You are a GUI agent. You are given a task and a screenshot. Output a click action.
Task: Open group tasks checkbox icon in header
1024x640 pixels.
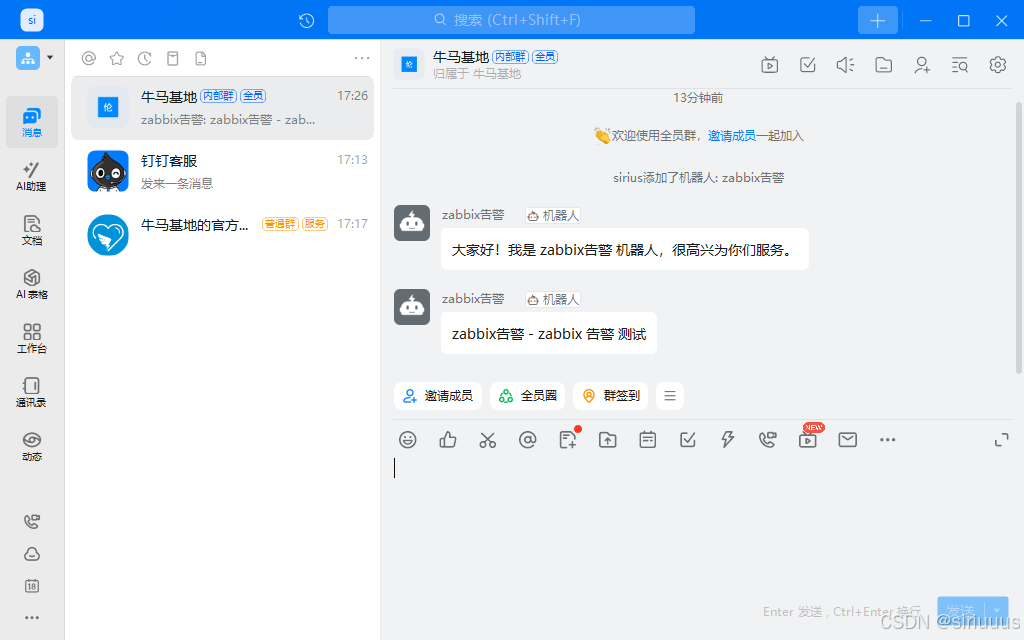(808, 65)
